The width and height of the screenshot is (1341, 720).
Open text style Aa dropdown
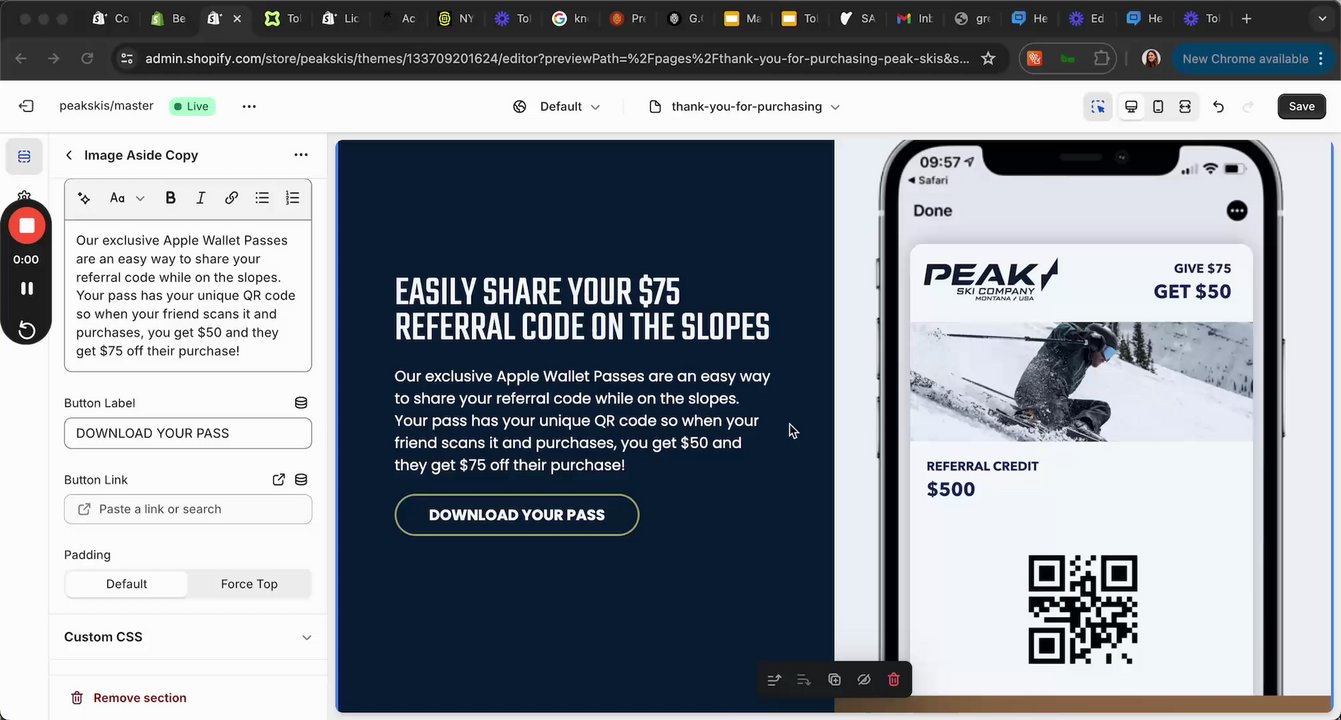127,198
